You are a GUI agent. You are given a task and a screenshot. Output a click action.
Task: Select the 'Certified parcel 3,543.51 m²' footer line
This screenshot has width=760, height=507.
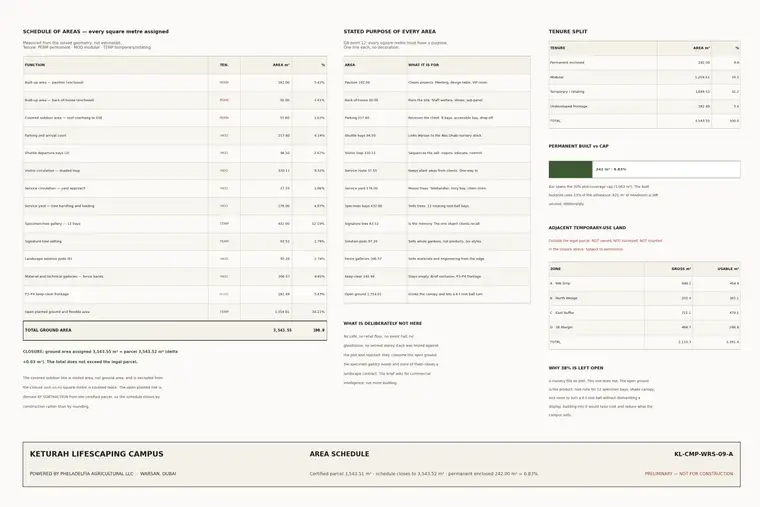pos(424,474)
